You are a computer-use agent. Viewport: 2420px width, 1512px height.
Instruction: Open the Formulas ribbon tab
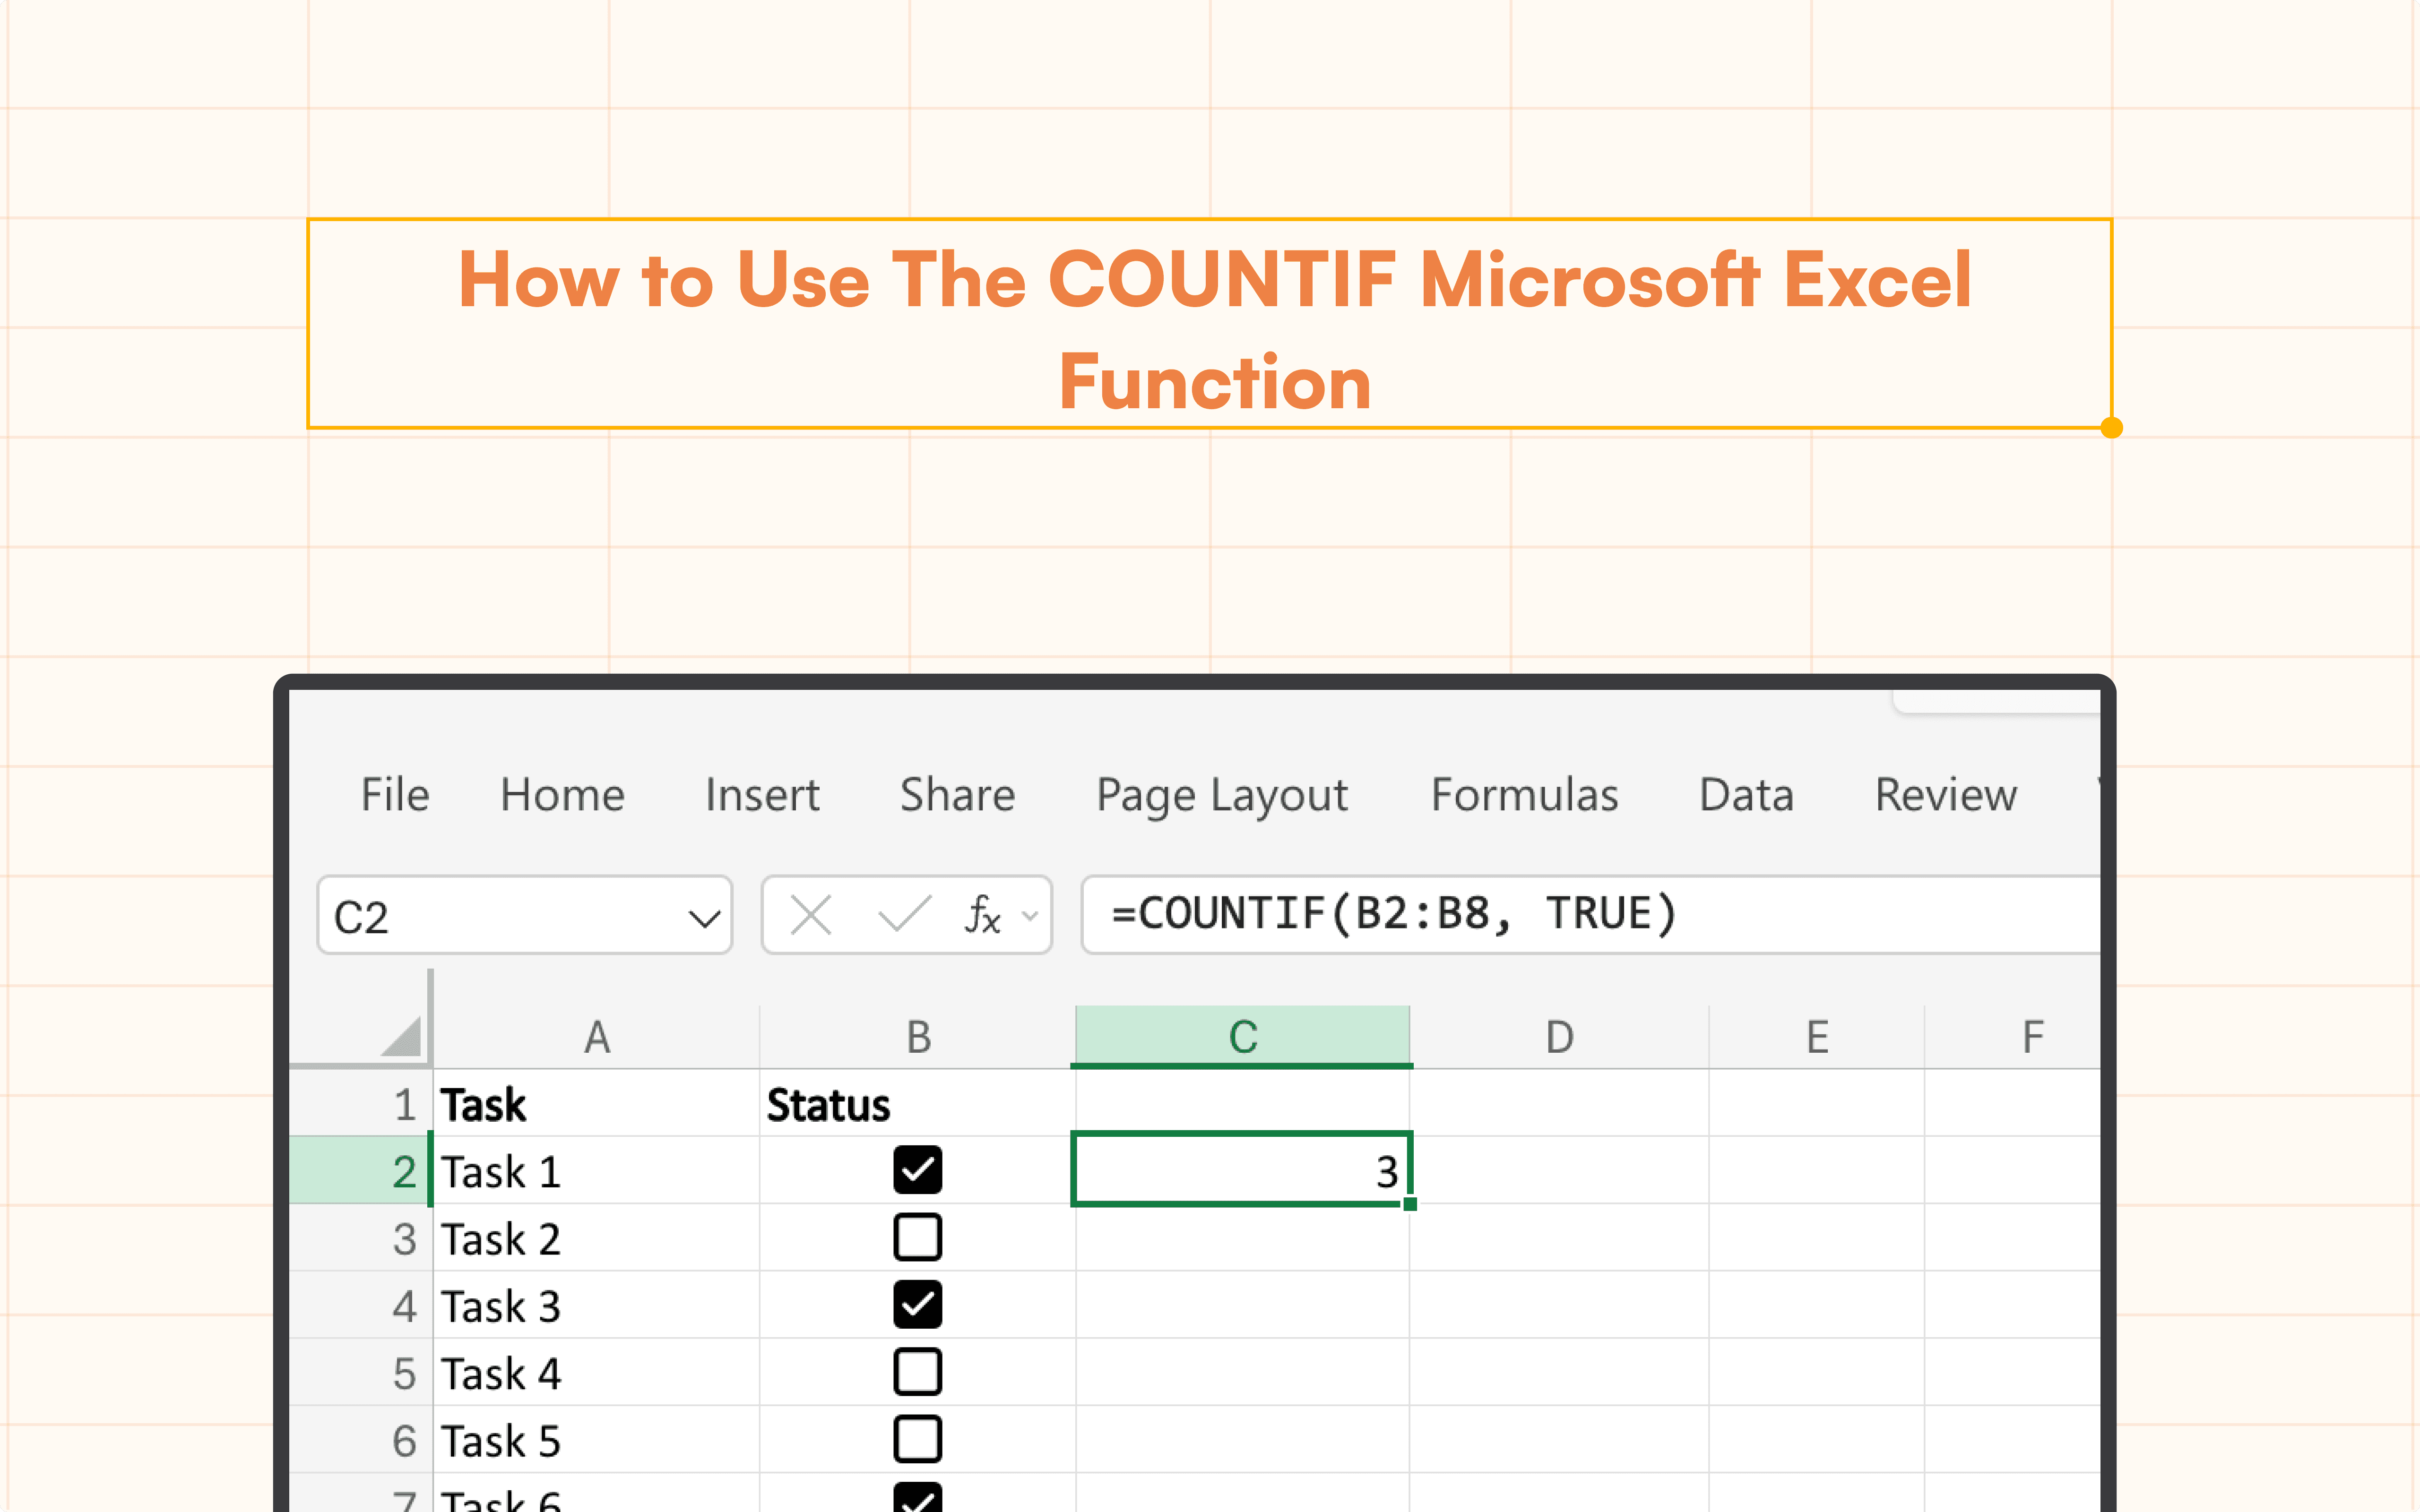(x=1524, y=795)
